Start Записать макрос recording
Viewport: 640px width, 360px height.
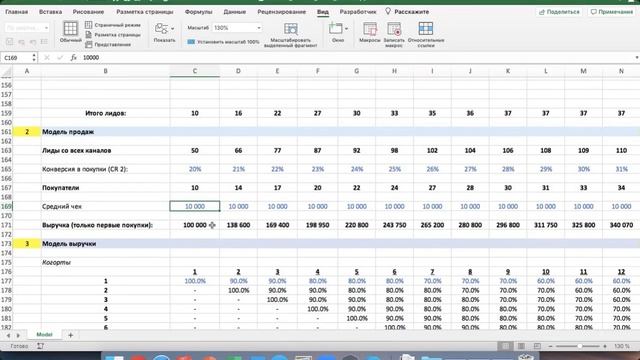point(394,35)
